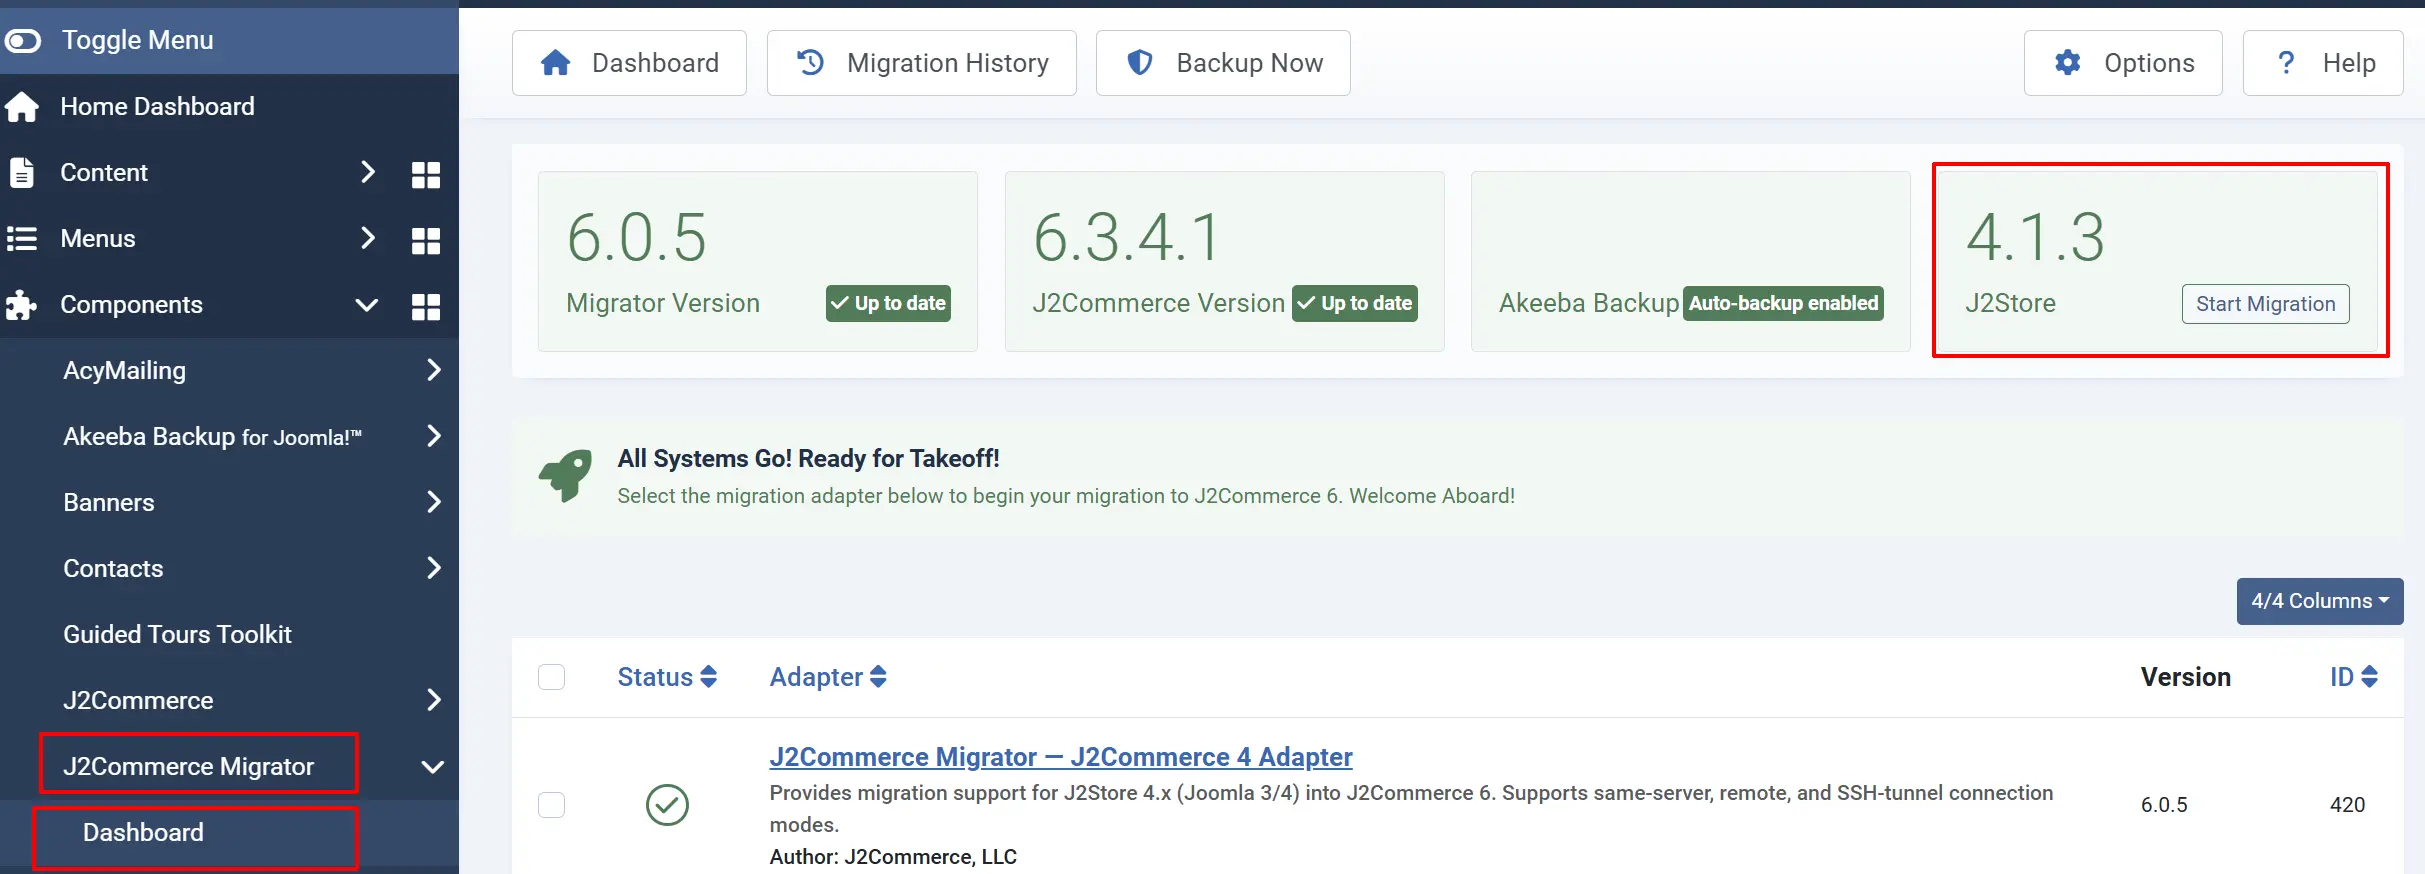Open Home Dashboard from the sidebar
Viewport: 2425px width, 874px height.
point(157,106)
